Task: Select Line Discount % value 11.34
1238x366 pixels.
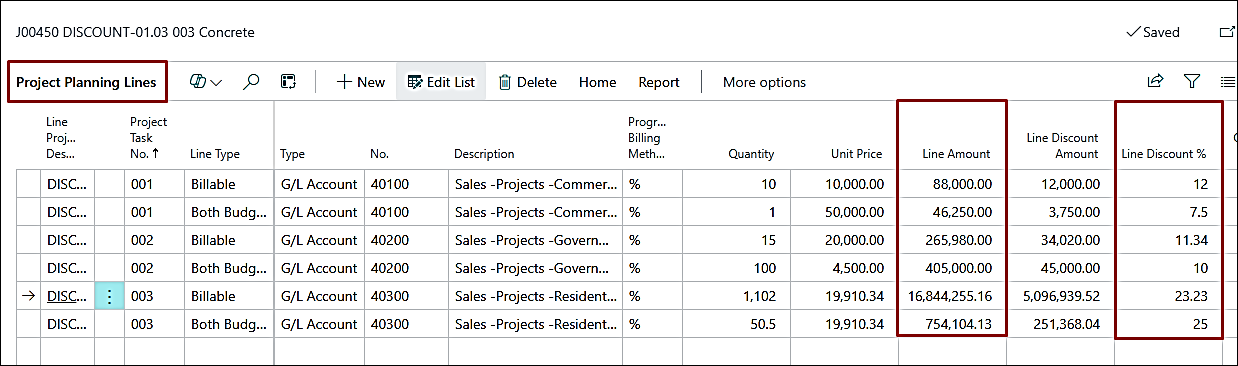Action: point(1167,240)
